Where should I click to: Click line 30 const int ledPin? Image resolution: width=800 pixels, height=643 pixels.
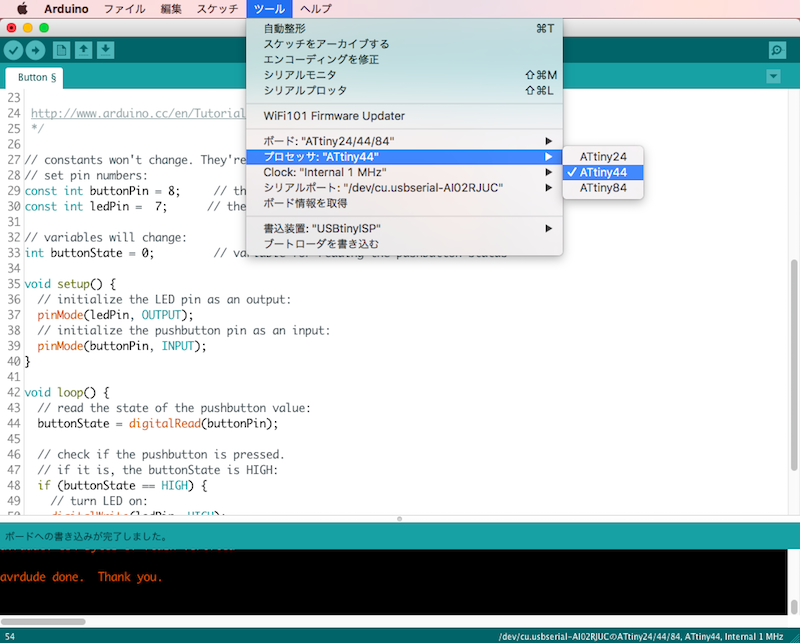95,206
